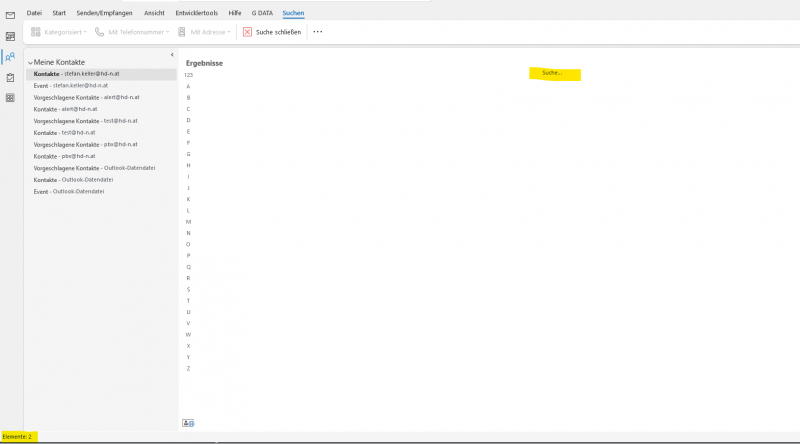Collapse the Meine Kontakte group
Viewport: 800px width, 444px height.
(x=30, y=63)
